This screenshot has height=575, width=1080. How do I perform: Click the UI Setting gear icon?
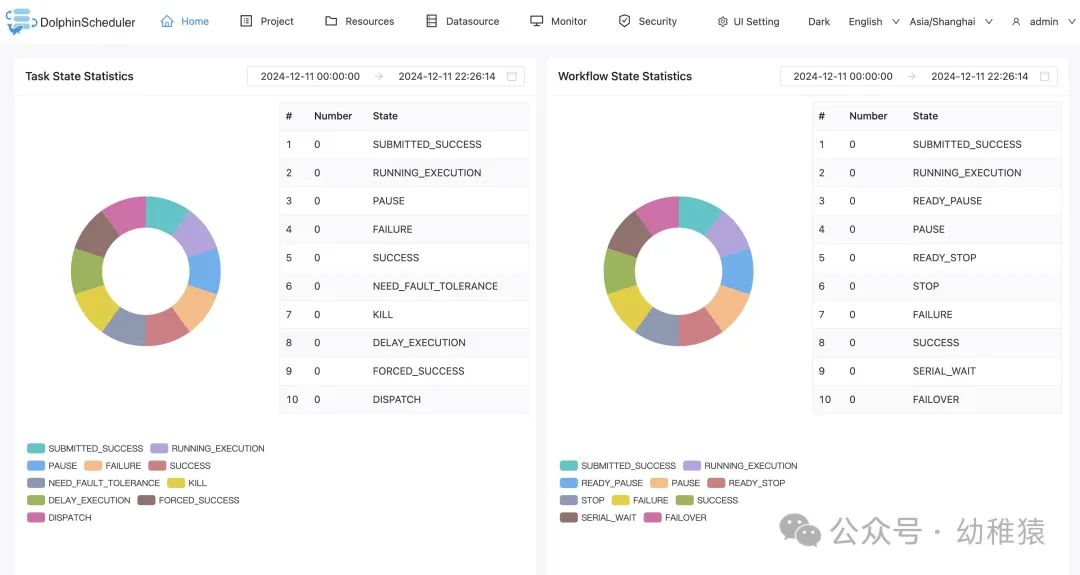[722, 22]
